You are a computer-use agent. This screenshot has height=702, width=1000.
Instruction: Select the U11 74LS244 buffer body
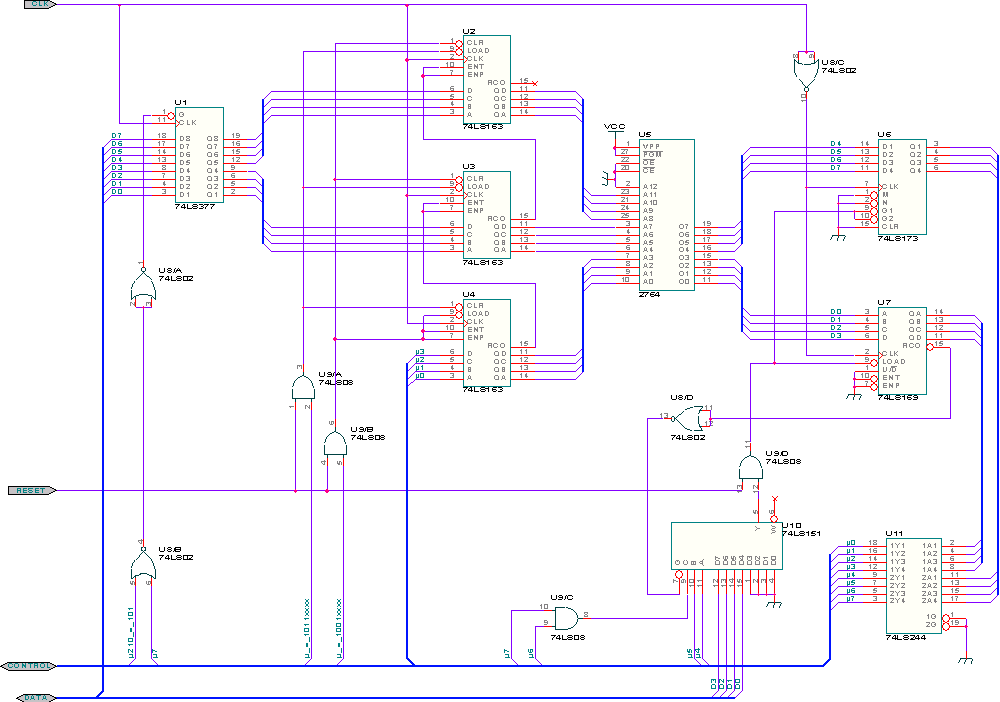coord(914,585)
